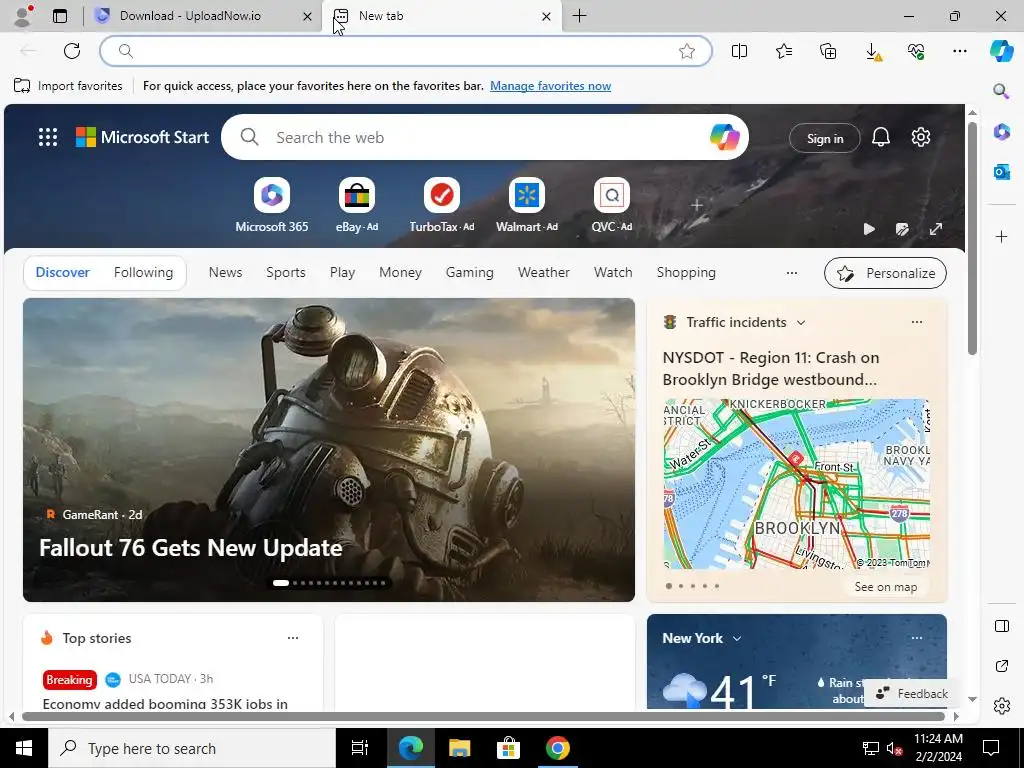
Task: Launch Google Chrome from taskbar
Action: point(557,748)
